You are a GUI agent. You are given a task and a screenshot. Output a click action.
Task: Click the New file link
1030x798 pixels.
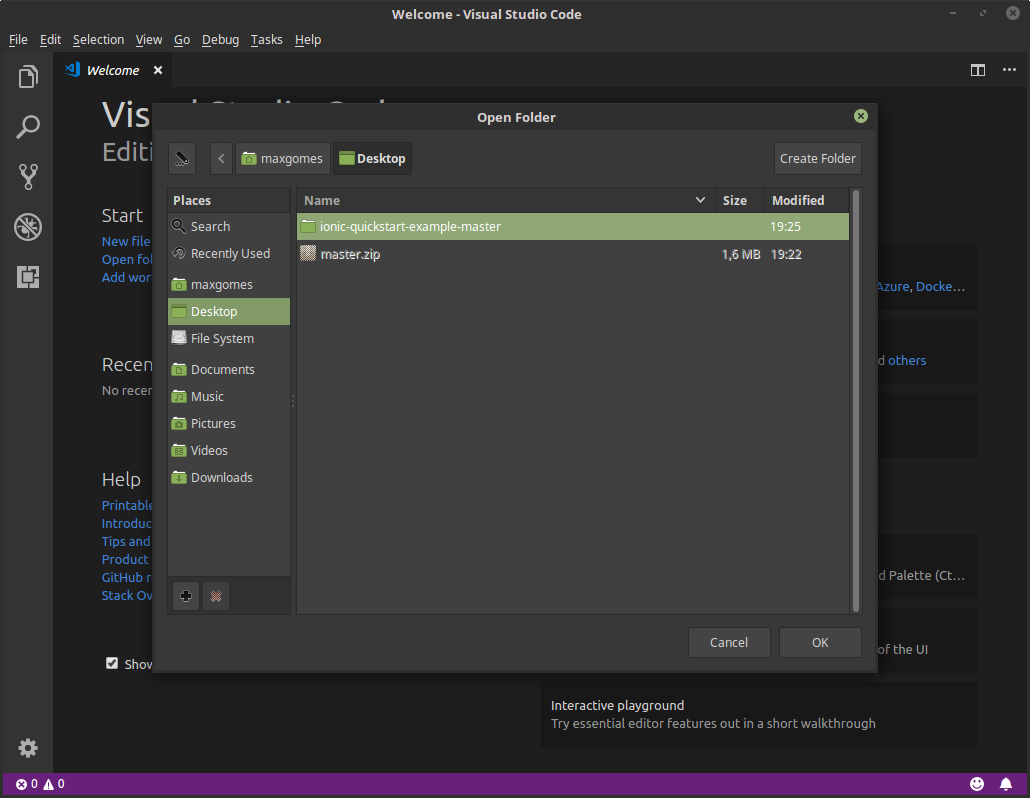126,241
